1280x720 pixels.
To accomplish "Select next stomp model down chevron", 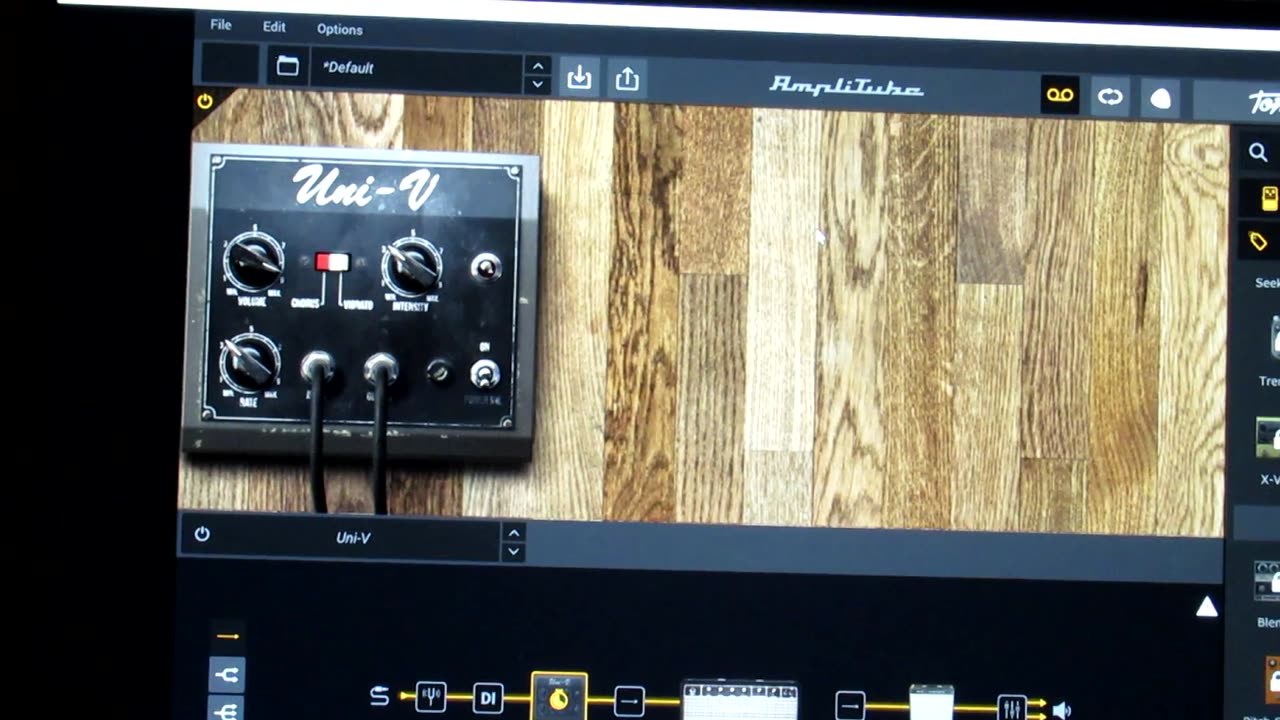I will click(x=513, y=551).
